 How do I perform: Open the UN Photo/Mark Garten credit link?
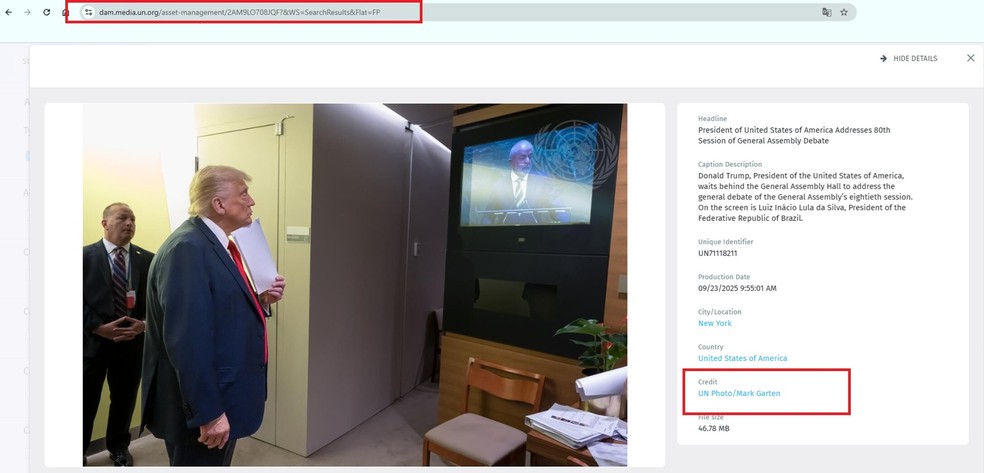(739, 393)
